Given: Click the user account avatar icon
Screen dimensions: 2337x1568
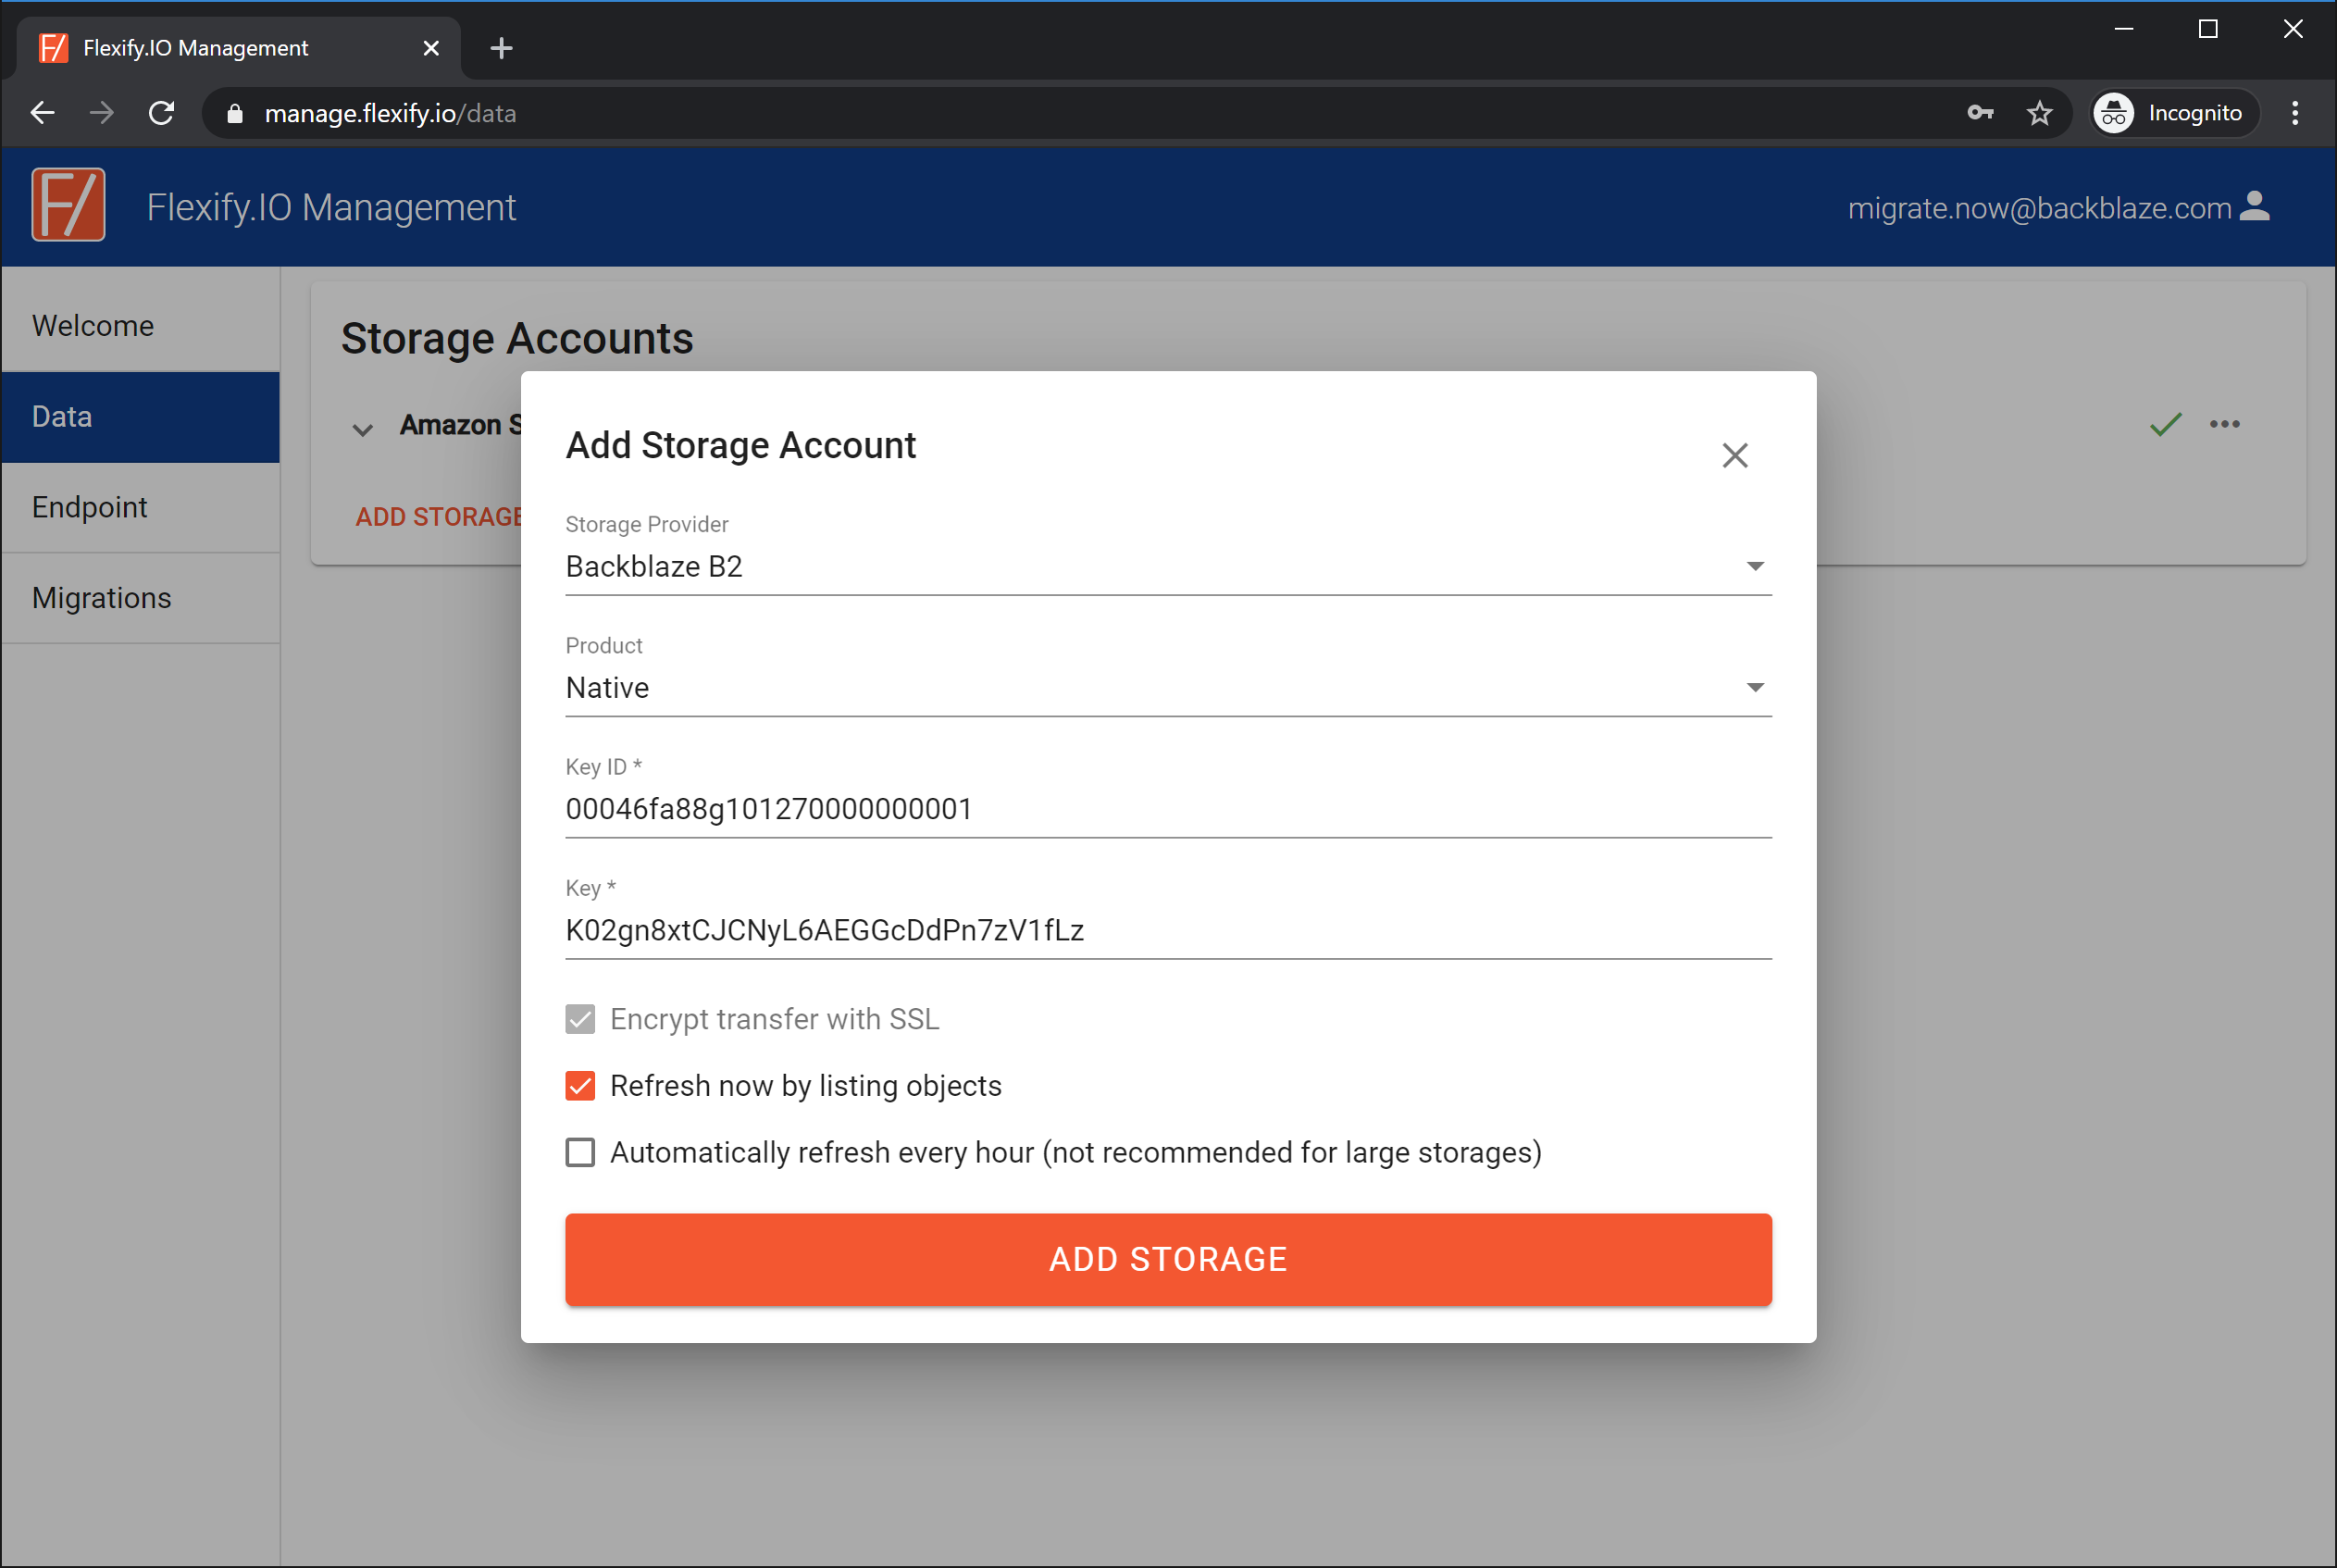Looking at the screenshot, I should [2255, 205].
